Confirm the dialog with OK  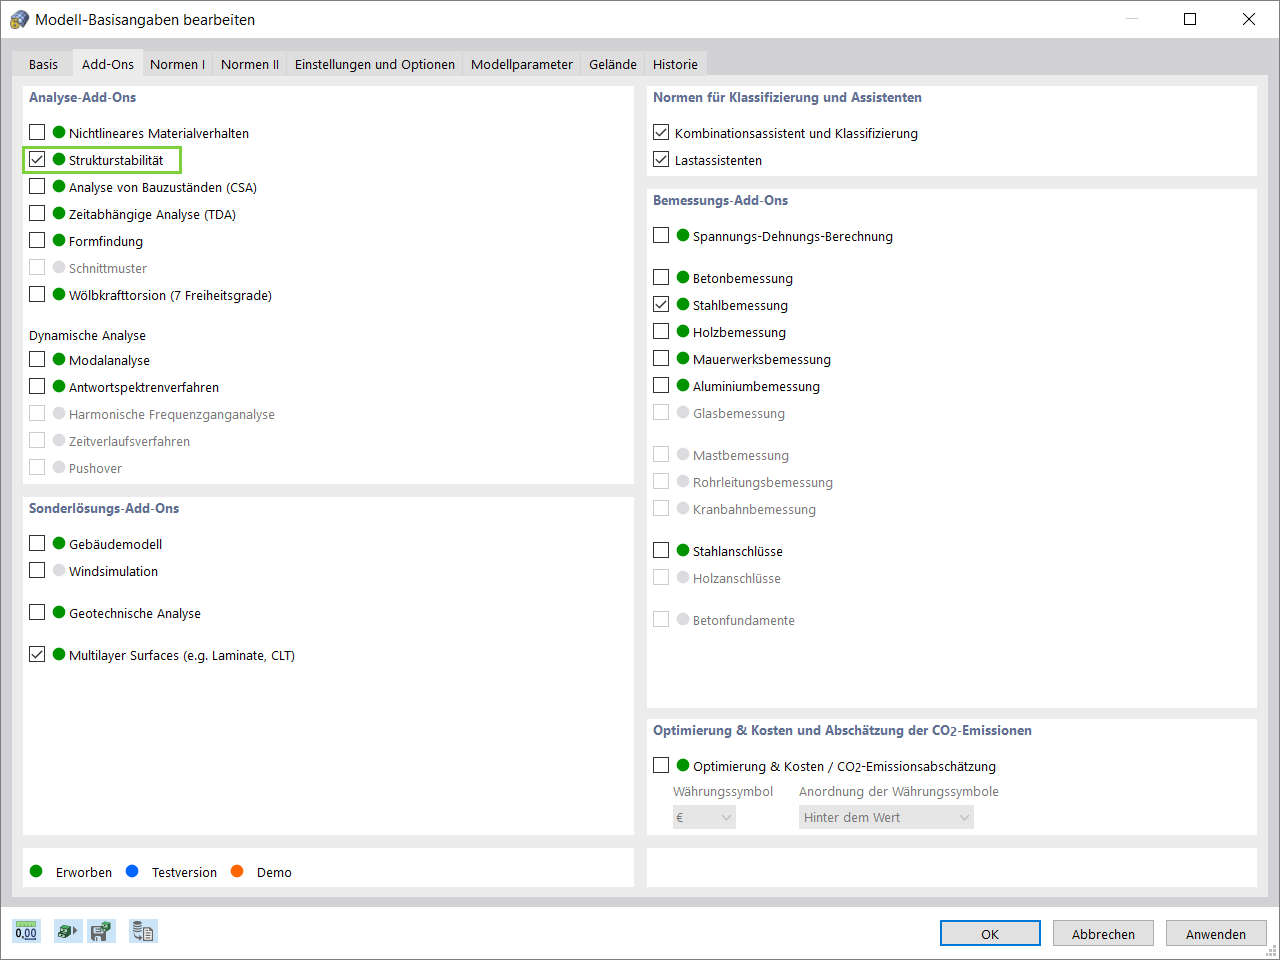pyautogui.click(x=989, y=933)
